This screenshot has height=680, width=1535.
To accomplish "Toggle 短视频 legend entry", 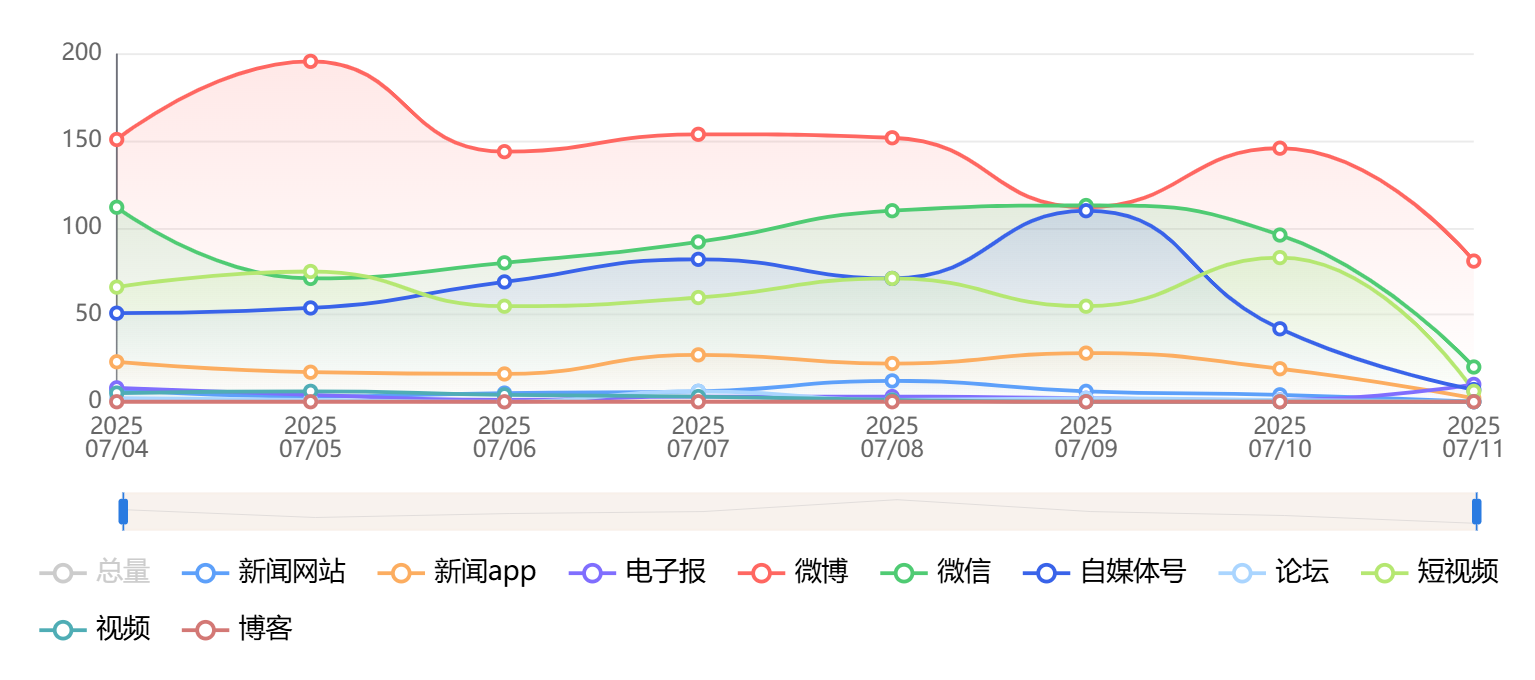I will 1432,572.
